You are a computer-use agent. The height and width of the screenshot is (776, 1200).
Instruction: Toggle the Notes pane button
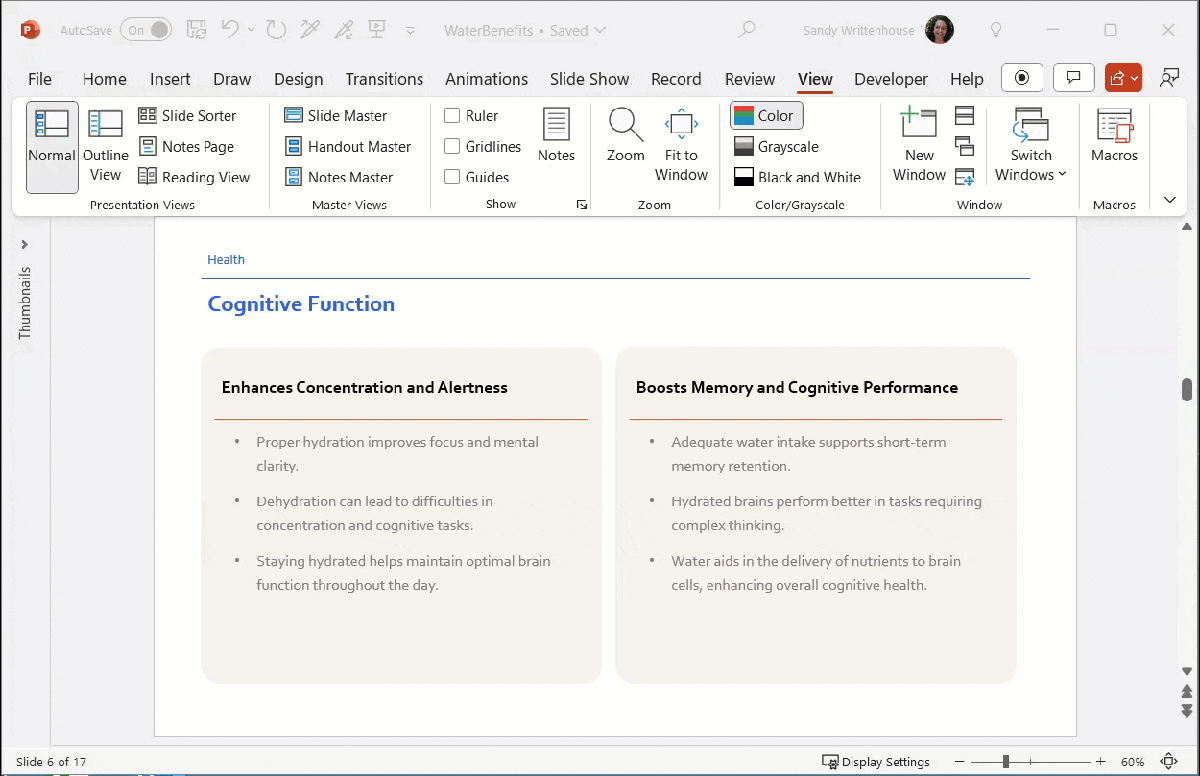556,135
